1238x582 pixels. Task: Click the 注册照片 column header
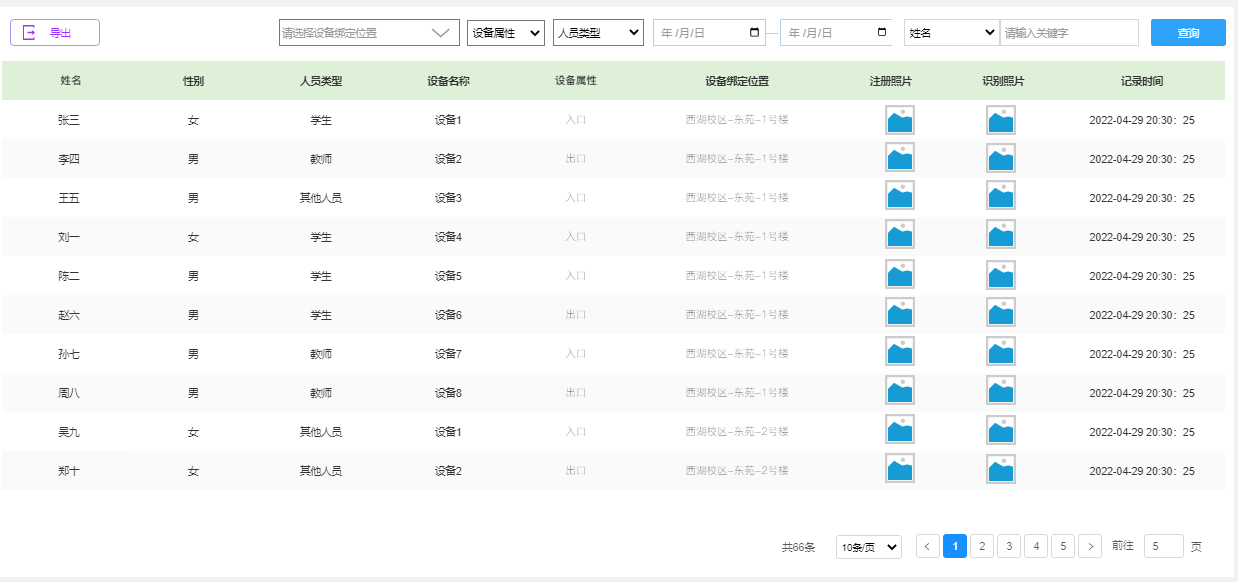coord(891,81)
